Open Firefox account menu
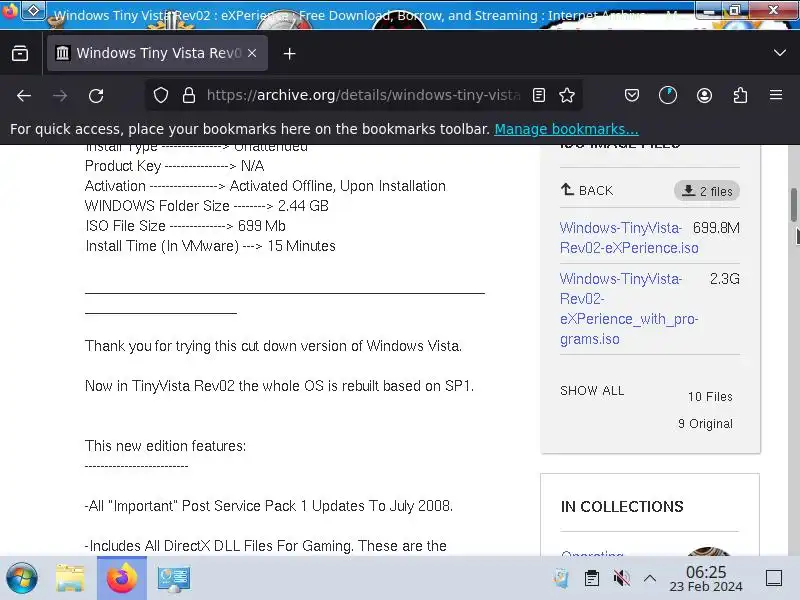 (704, 95)
